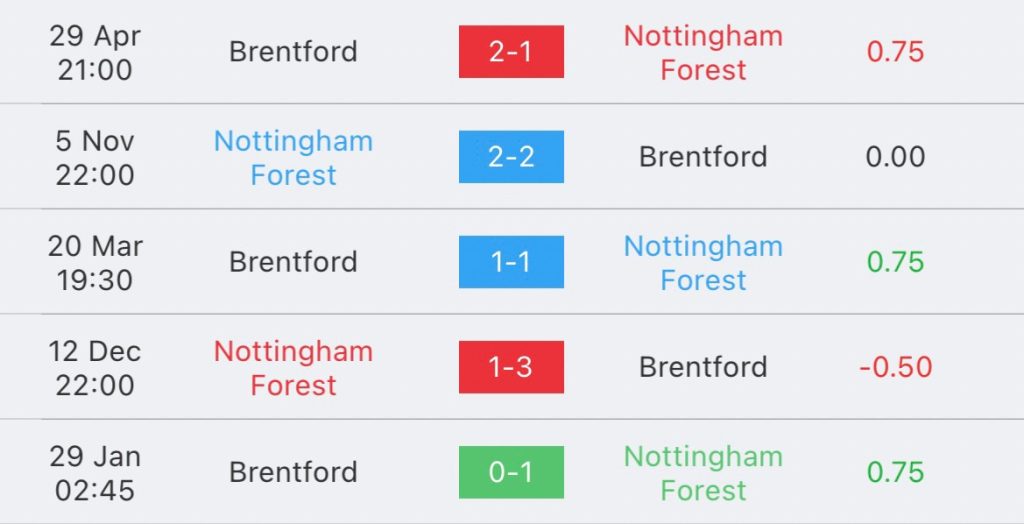The image size is (1024, 524).
Task: Open the blue 2-2 score badge
Action: click(511, 157)
